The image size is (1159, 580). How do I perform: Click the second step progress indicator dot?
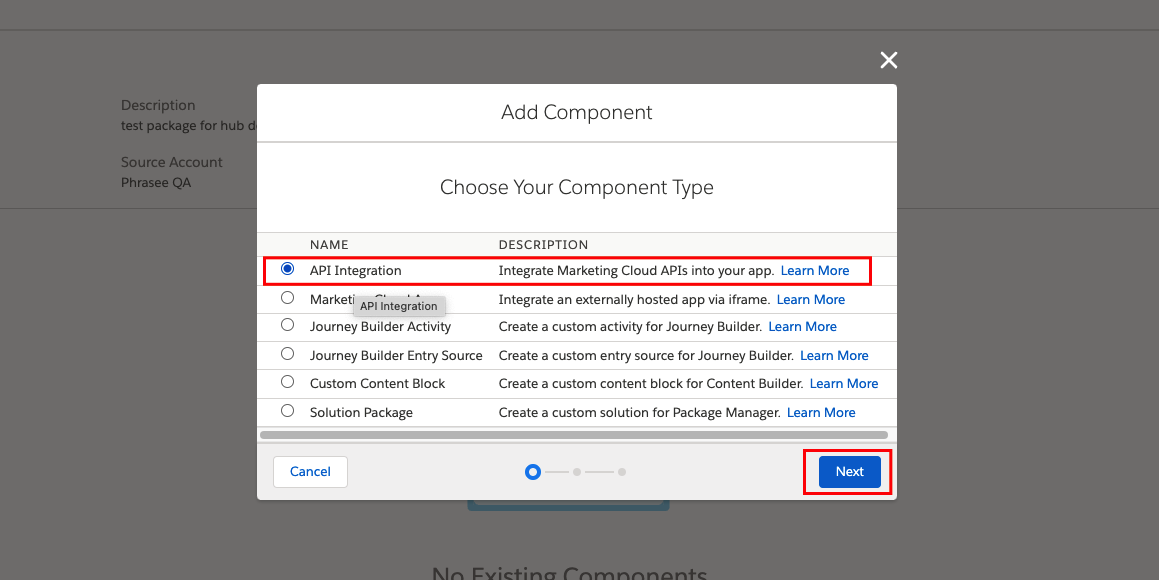click(577, 472)
